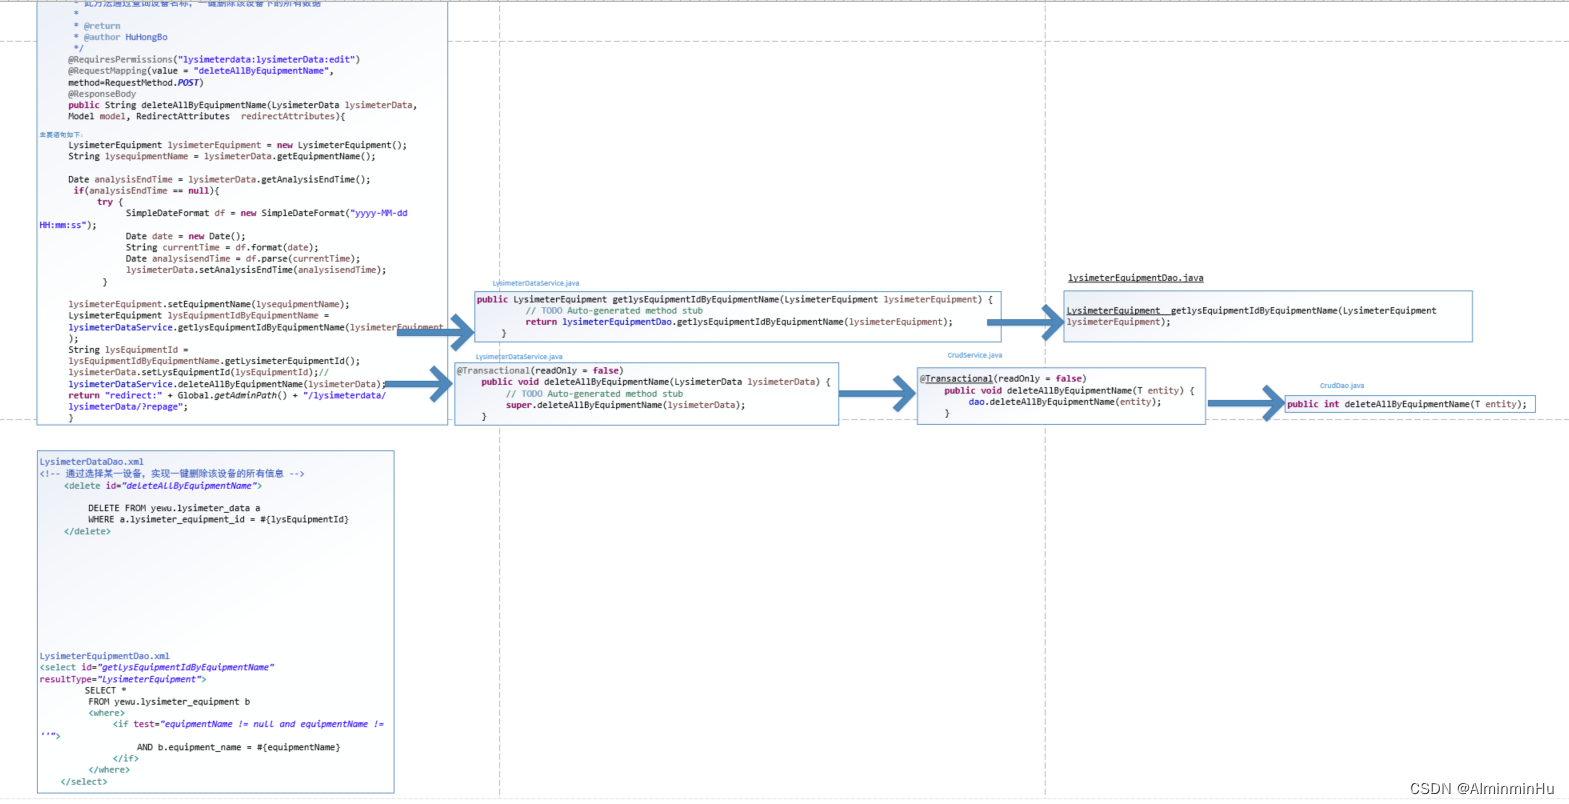The height and width of the screenshot is (804, 1569).
Task: Click the "lysimeterEquipmentDao.java" heading
Action: (x=1136, y=278)
